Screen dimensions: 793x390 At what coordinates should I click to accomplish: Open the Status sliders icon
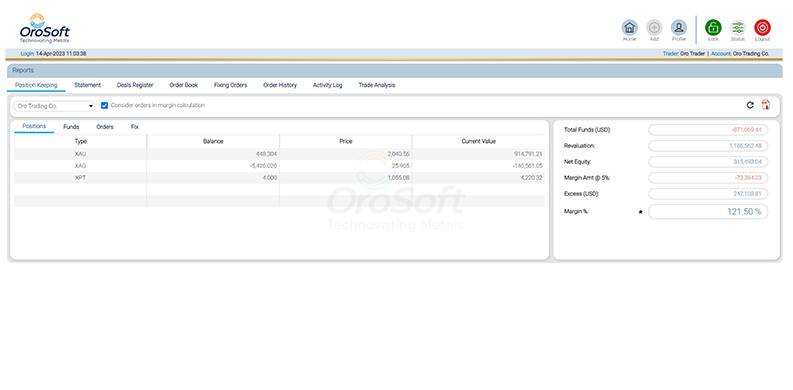pos(738,27)
